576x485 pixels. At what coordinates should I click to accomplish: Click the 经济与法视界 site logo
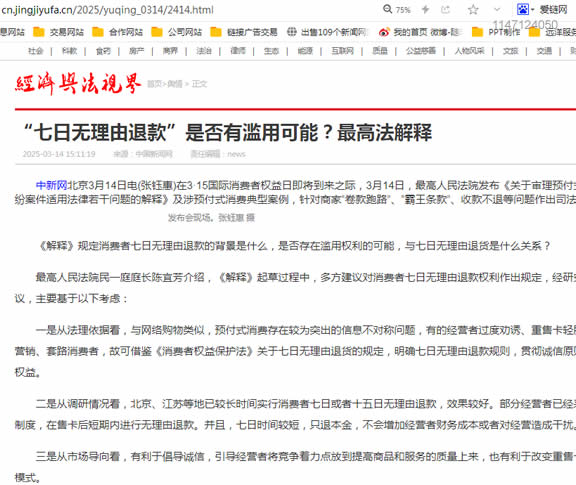click(x=78, y=84)
